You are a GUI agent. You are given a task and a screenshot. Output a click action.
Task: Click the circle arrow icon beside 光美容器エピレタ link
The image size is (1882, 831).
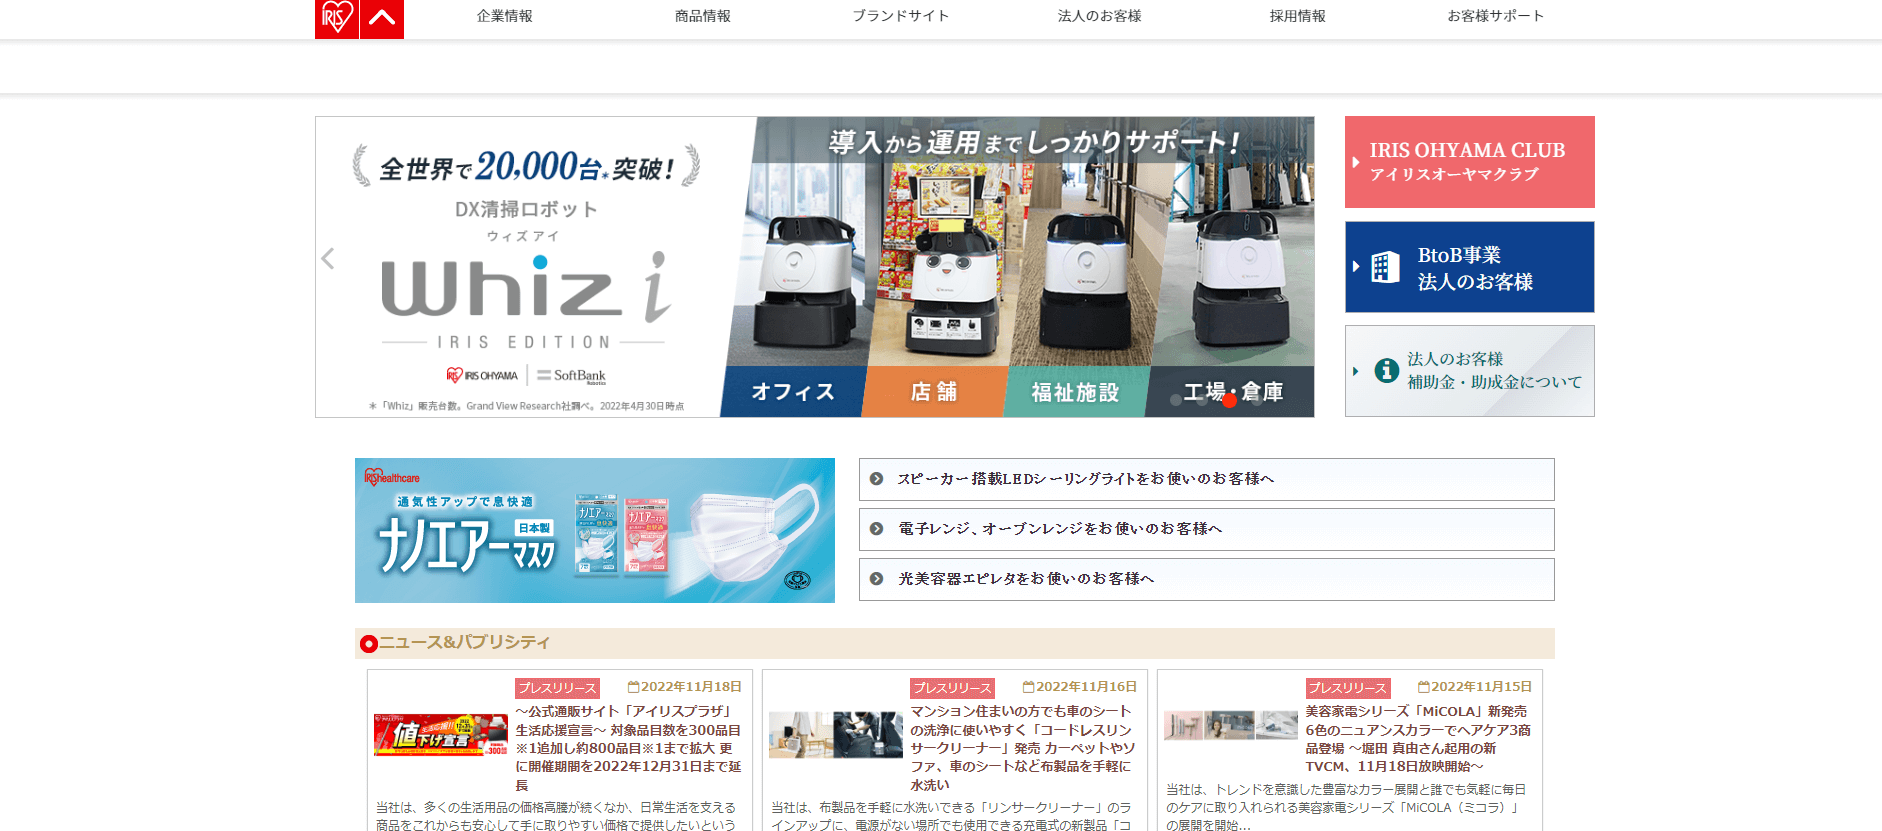click(x=876, y=579)
